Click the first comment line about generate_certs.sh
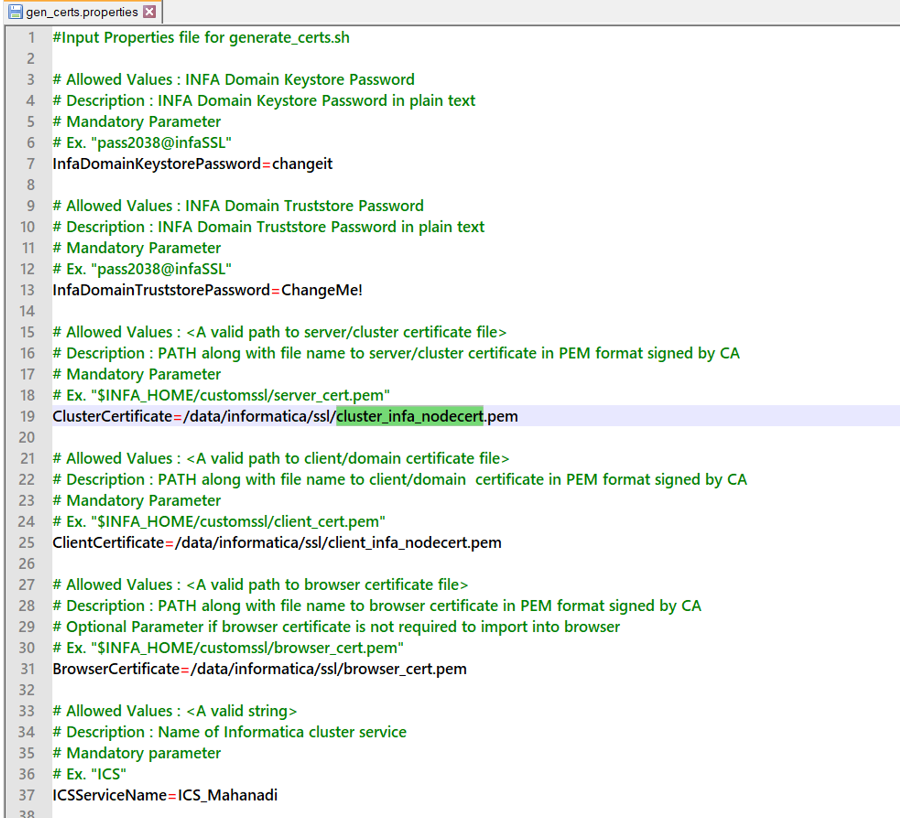 [x=201, y=37]
